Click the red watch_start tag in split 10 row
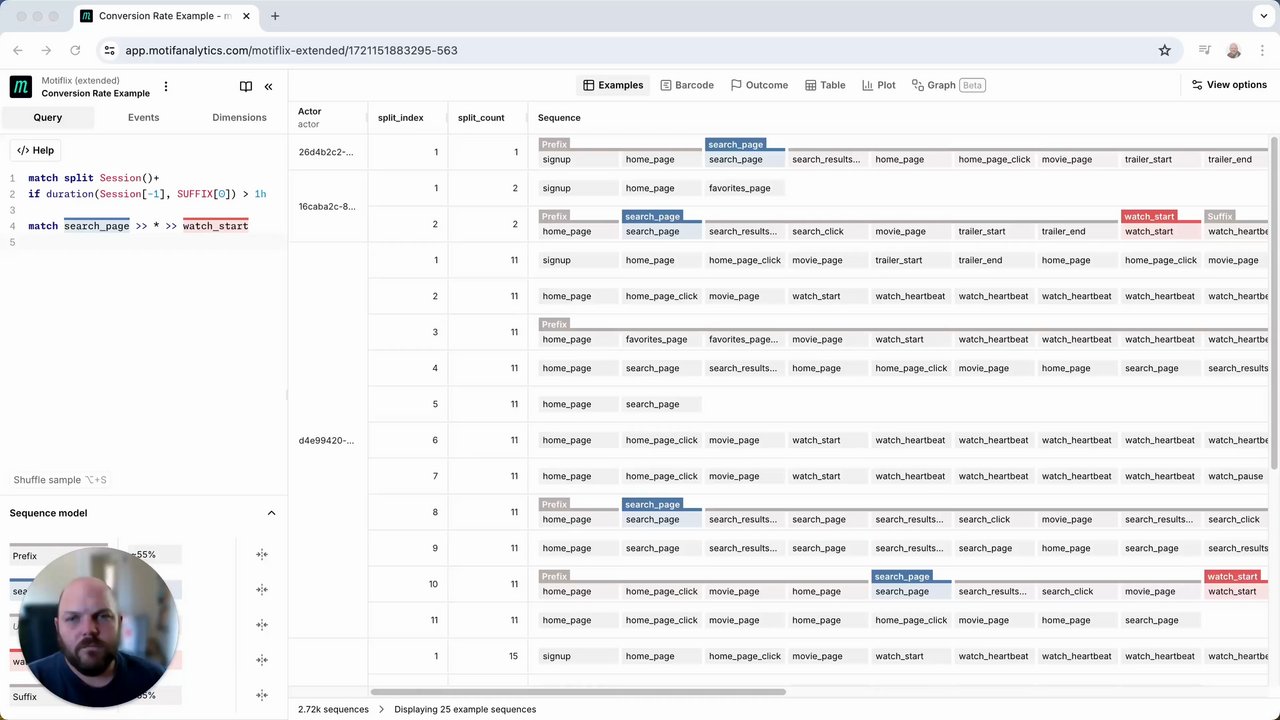The height and width of the screenshot is (720, 1280). click(1232, 576)
